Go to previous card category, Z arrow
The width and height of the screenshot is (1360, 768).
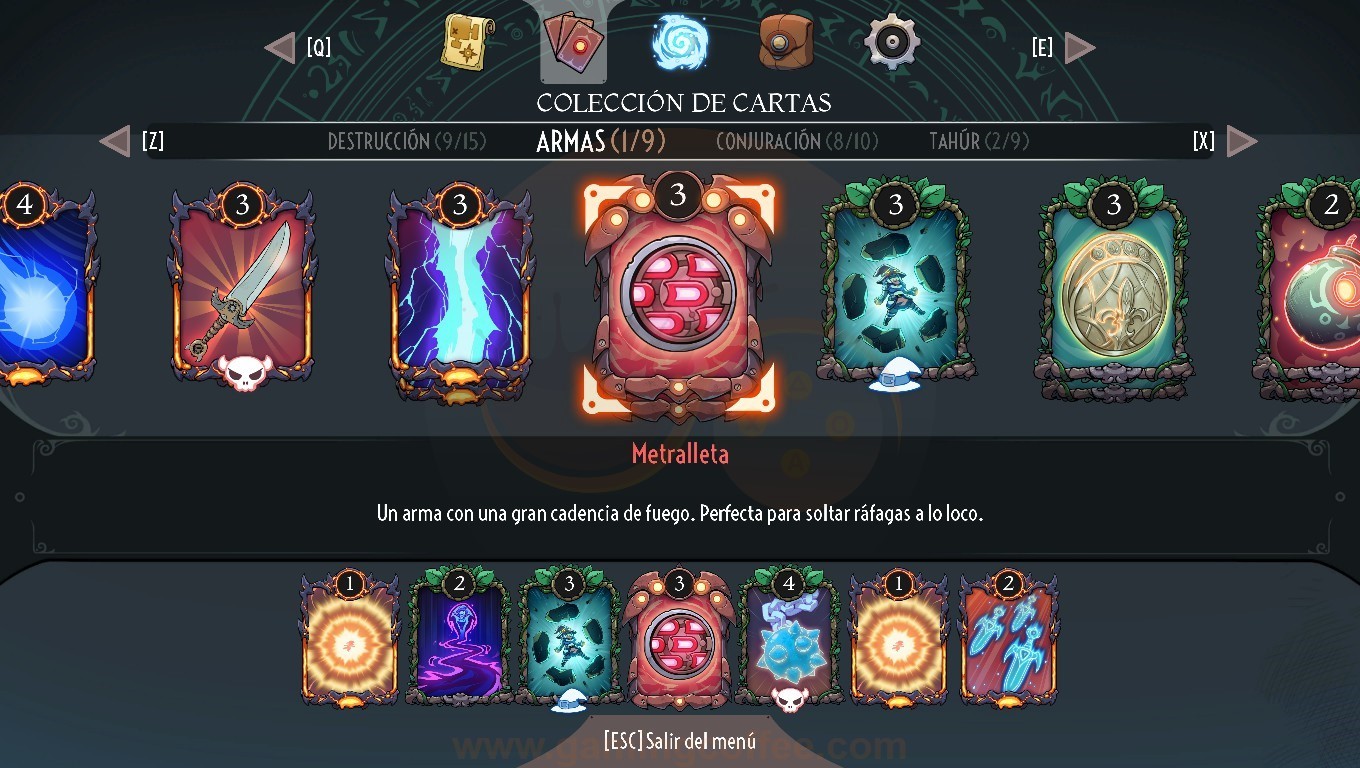(115, 141)
